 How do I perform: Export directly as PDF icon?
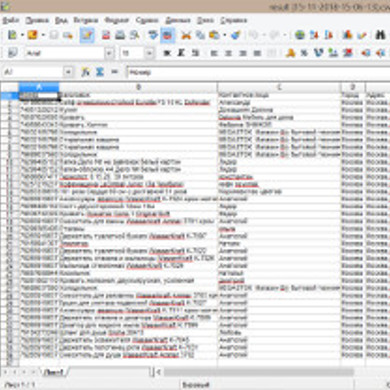[106, 35]
